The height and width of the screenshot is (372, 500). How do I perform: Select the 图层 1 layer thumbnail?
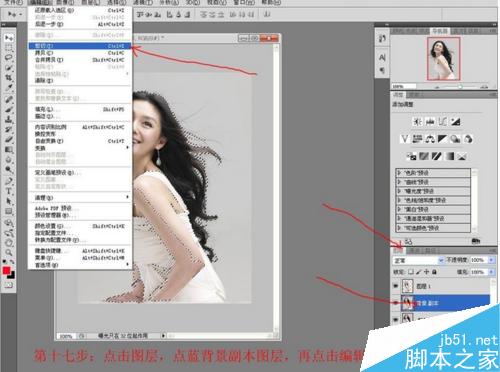click(407, 286)
